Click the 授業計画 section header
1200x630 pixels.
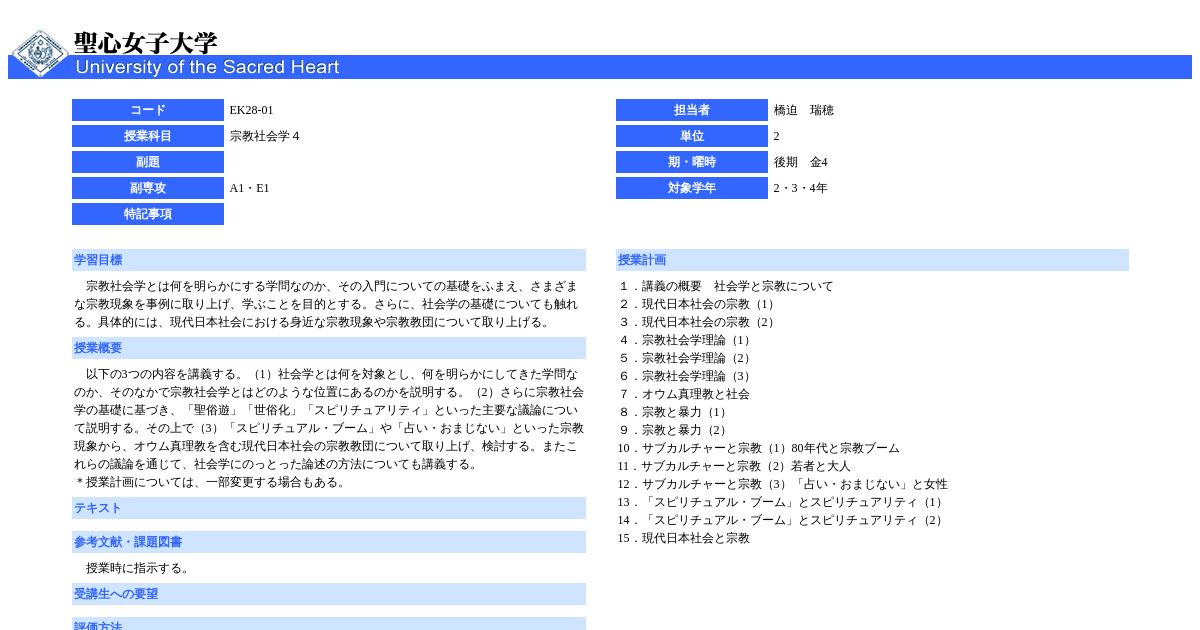pyautogui.click(x=872, y=260)
